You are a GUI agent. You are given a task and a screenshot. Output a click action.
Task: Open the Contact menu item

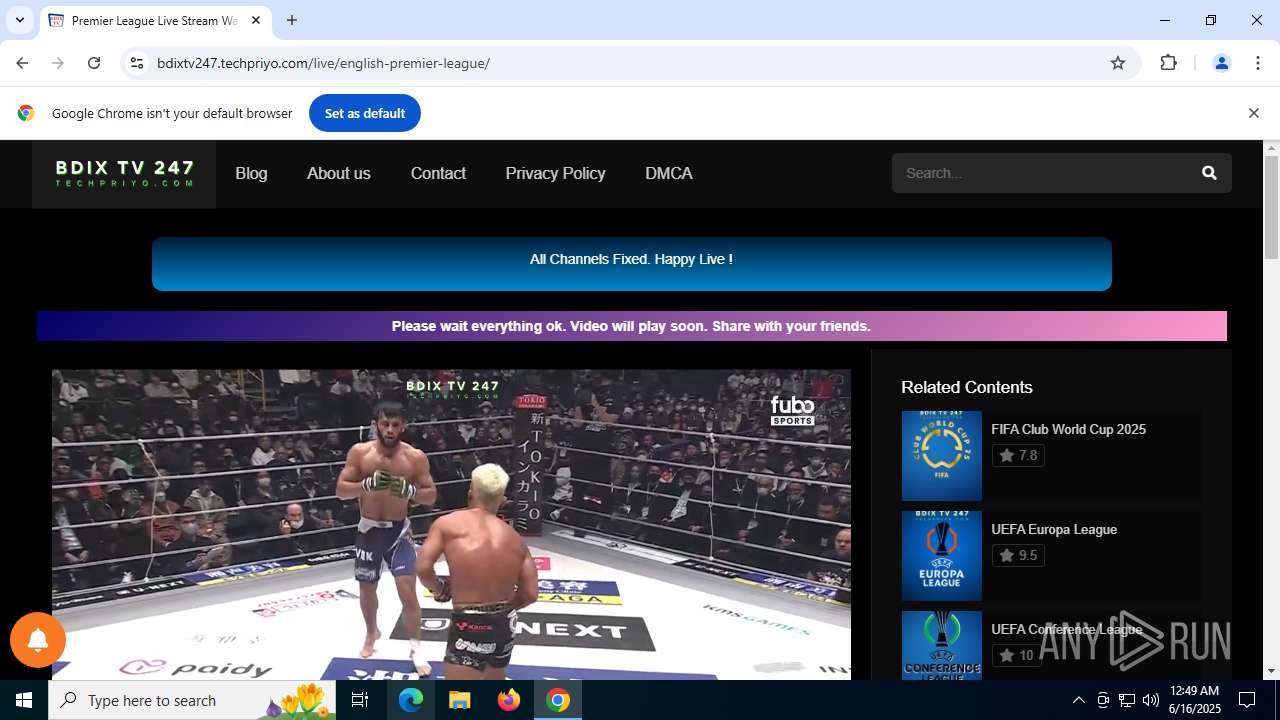(438, 173)
